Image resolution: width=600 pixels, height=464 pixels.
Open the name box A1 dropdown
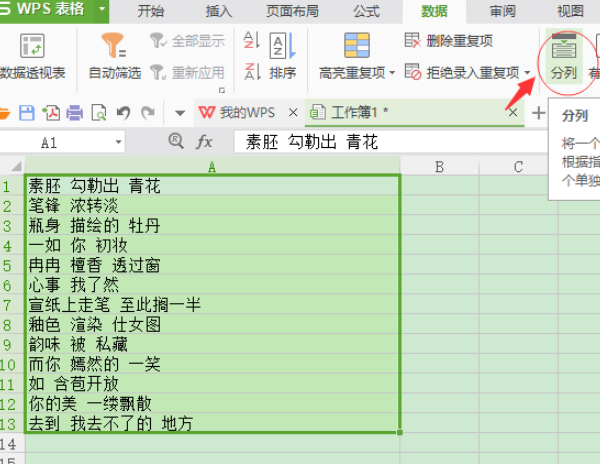coord(119,142)
